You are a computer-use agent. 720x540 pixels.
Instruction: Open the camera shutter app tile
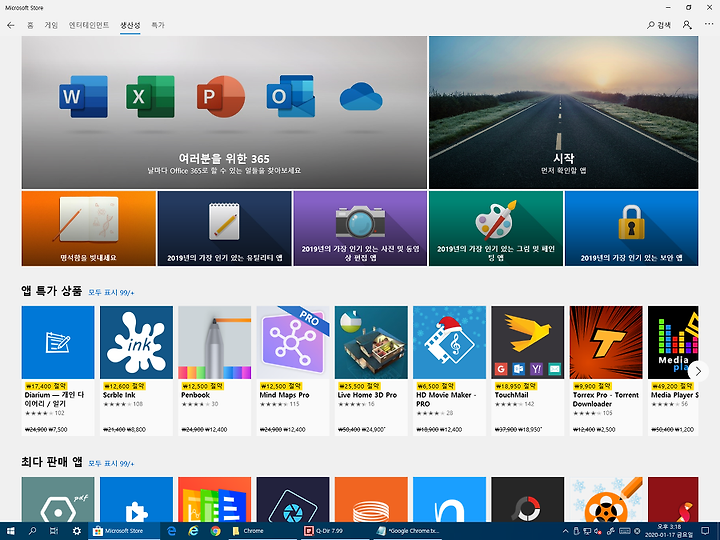click(x=293, y=500)
